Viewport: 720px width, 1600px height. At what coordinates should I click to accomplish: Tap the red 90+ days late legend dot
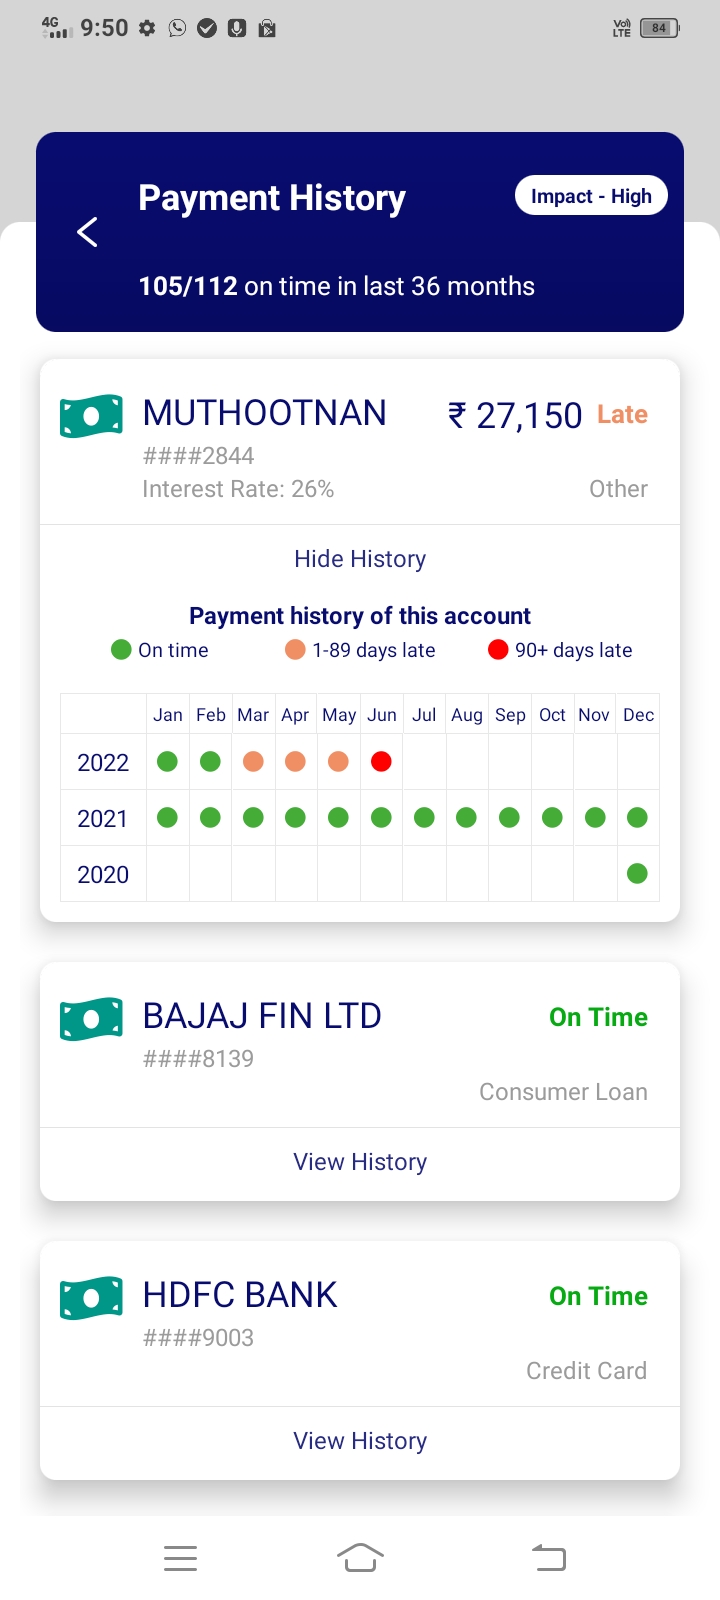[x=498, y=650]
